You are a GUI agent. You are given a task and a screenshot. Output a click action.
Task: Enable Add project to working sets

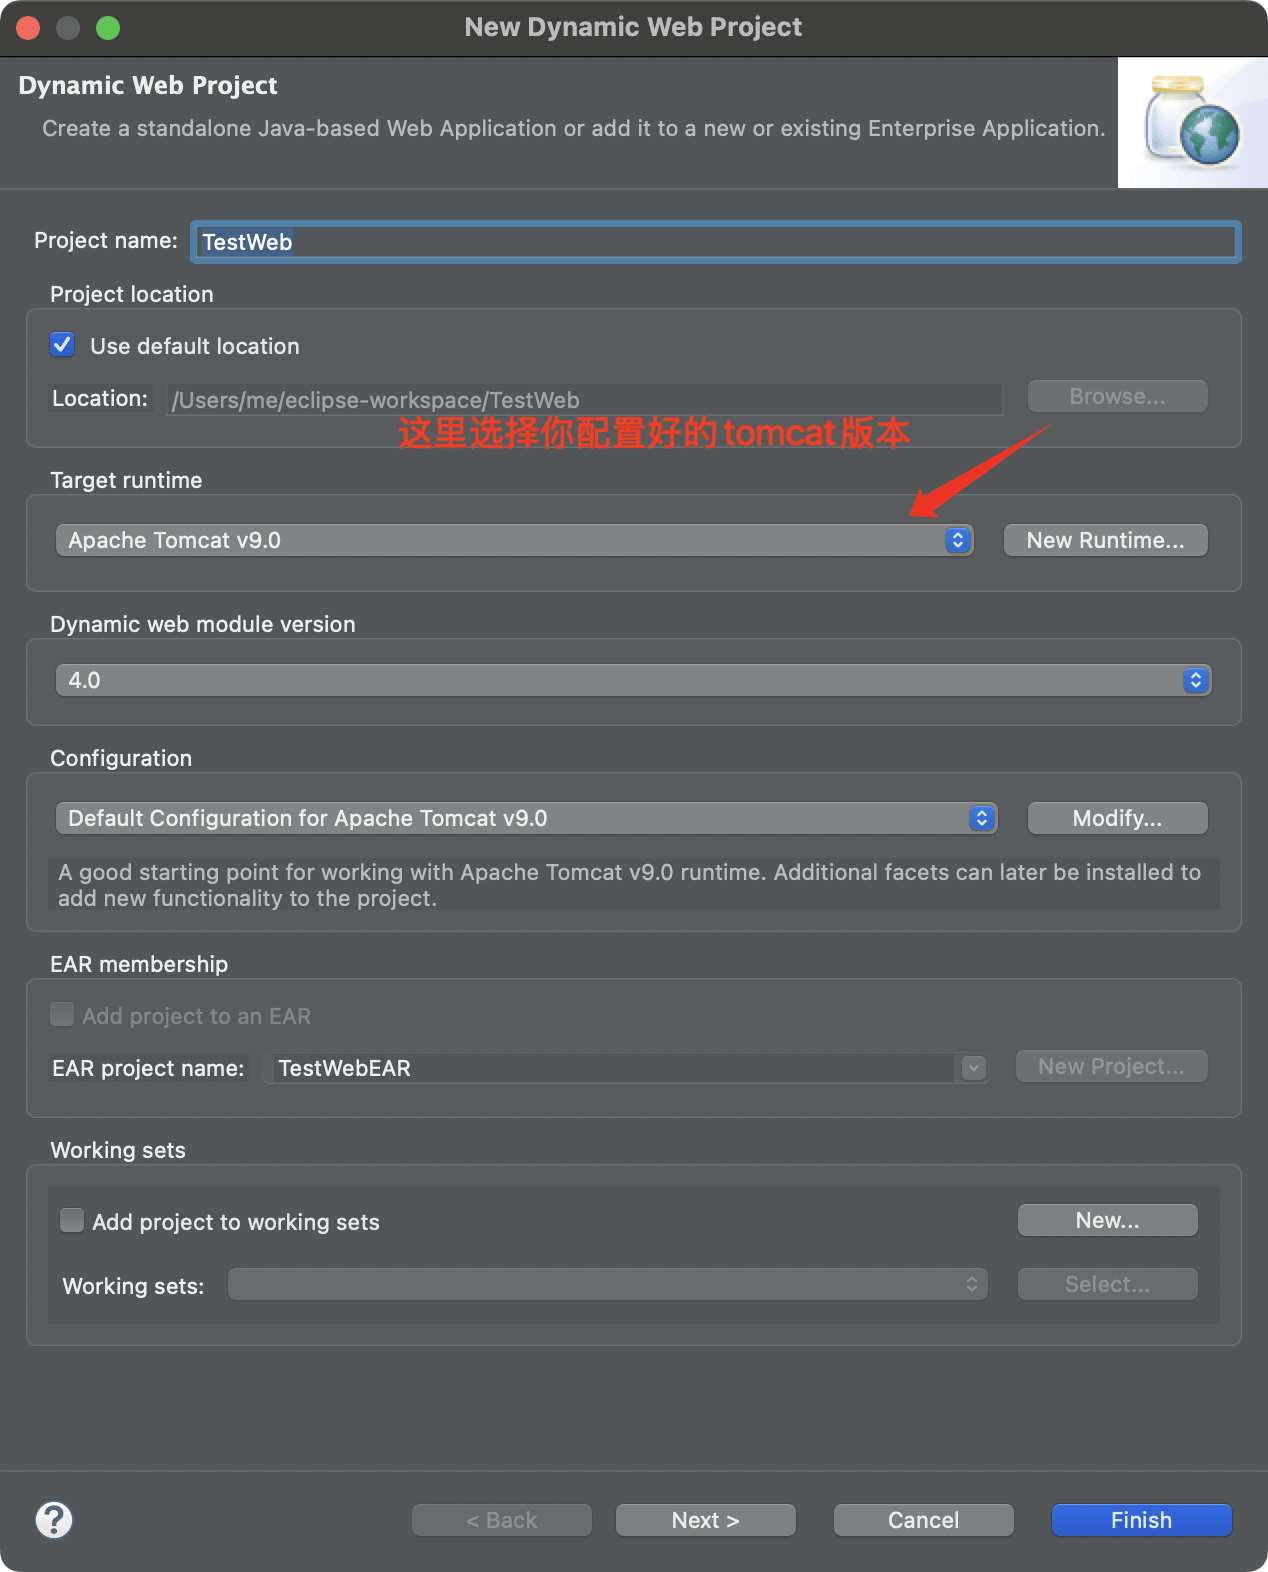point(72,1221)
